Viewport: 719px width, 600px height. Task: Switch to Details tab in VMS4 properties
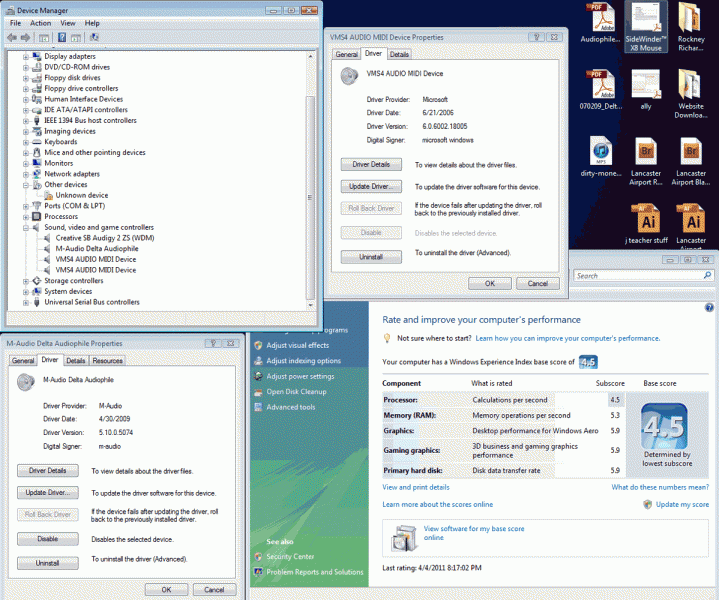399,54
